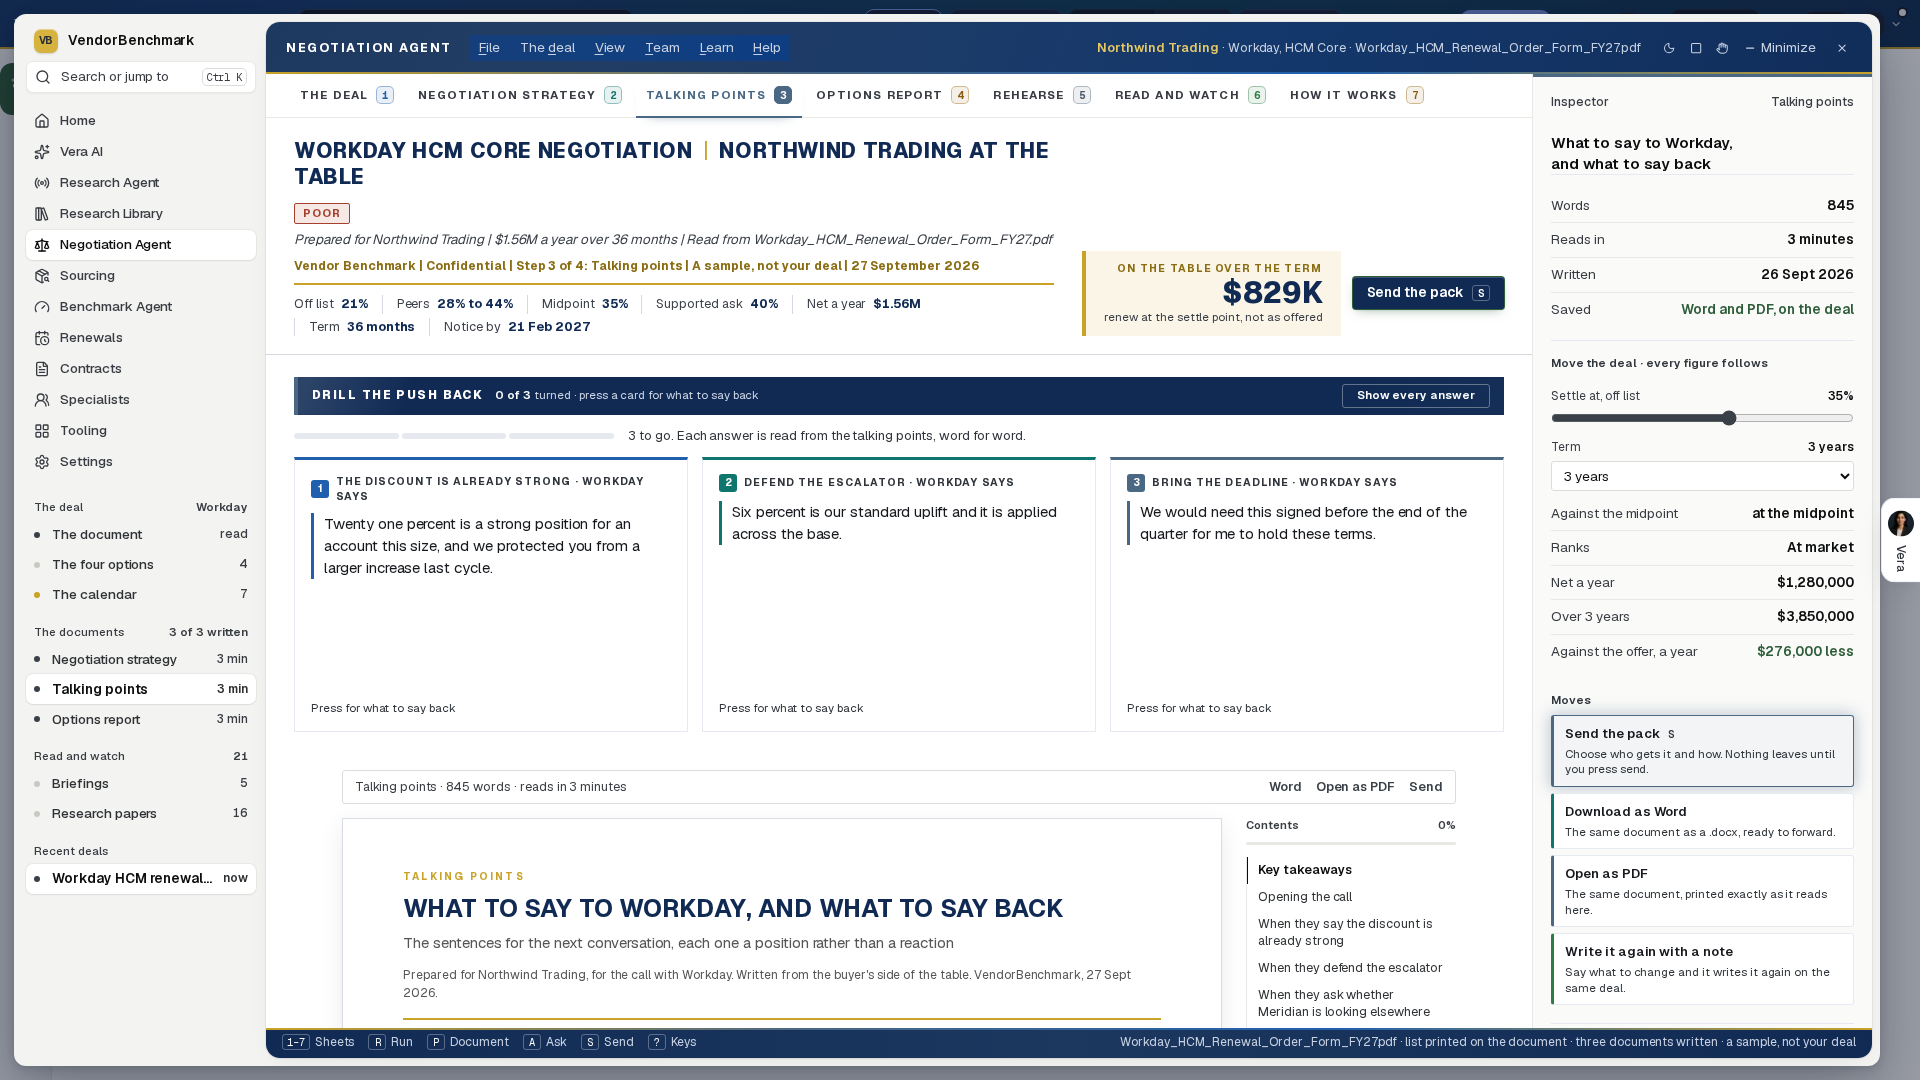Image resolution: width=1920 pixels, height=1080 pixels.
Task: Turn the Defend the Escalator card
Action: click(x=898, y=594)
